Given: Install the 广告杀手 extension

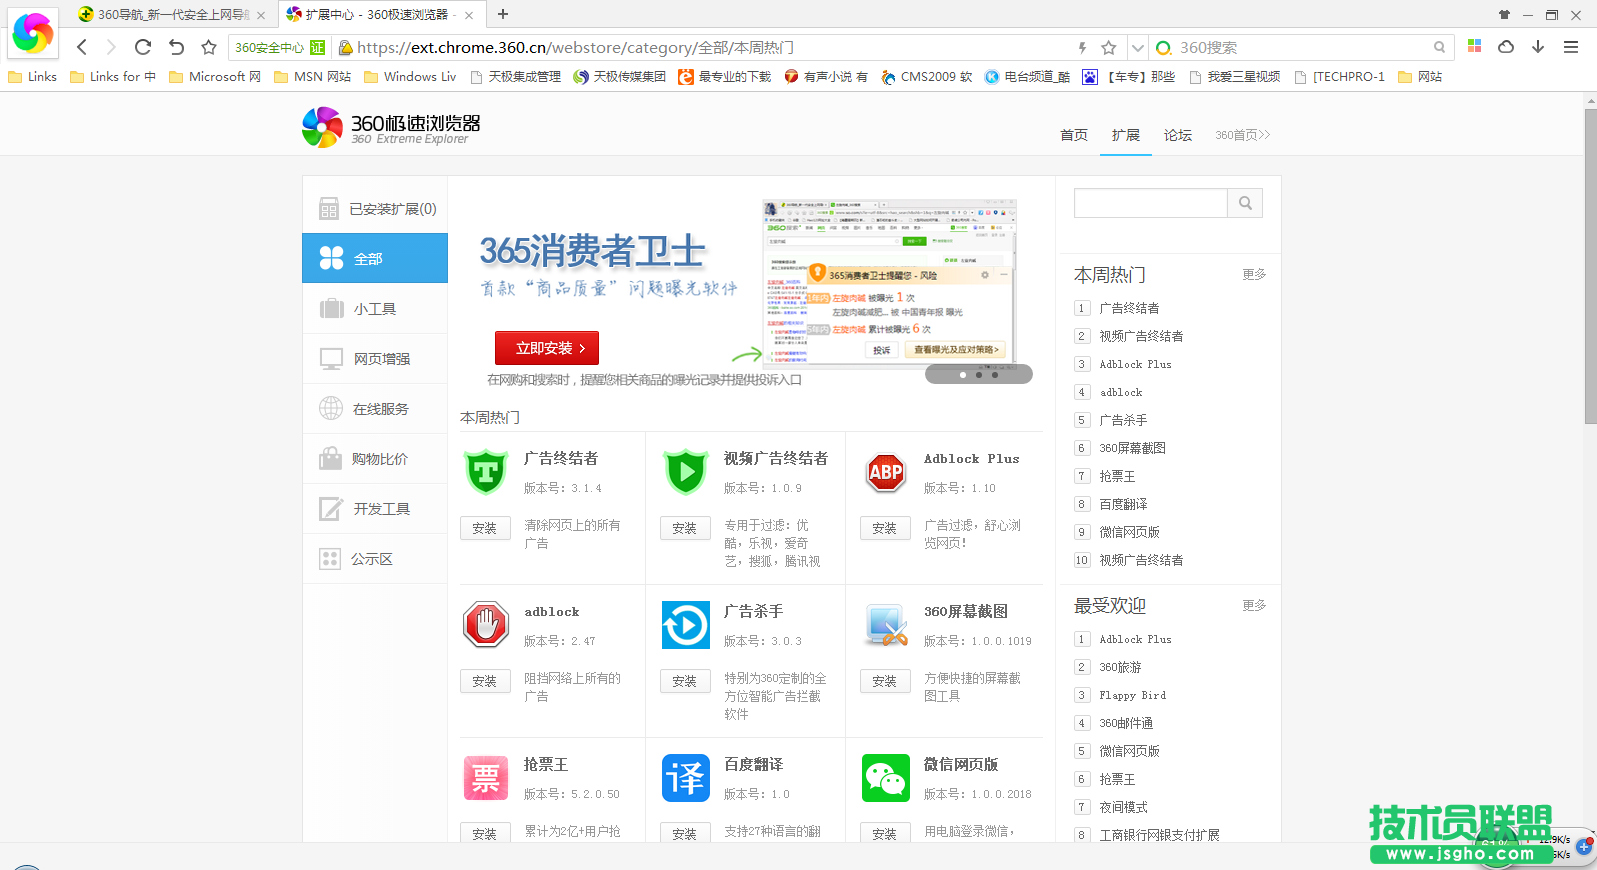Looking at the screenshot, I should (x=685, y=681).
